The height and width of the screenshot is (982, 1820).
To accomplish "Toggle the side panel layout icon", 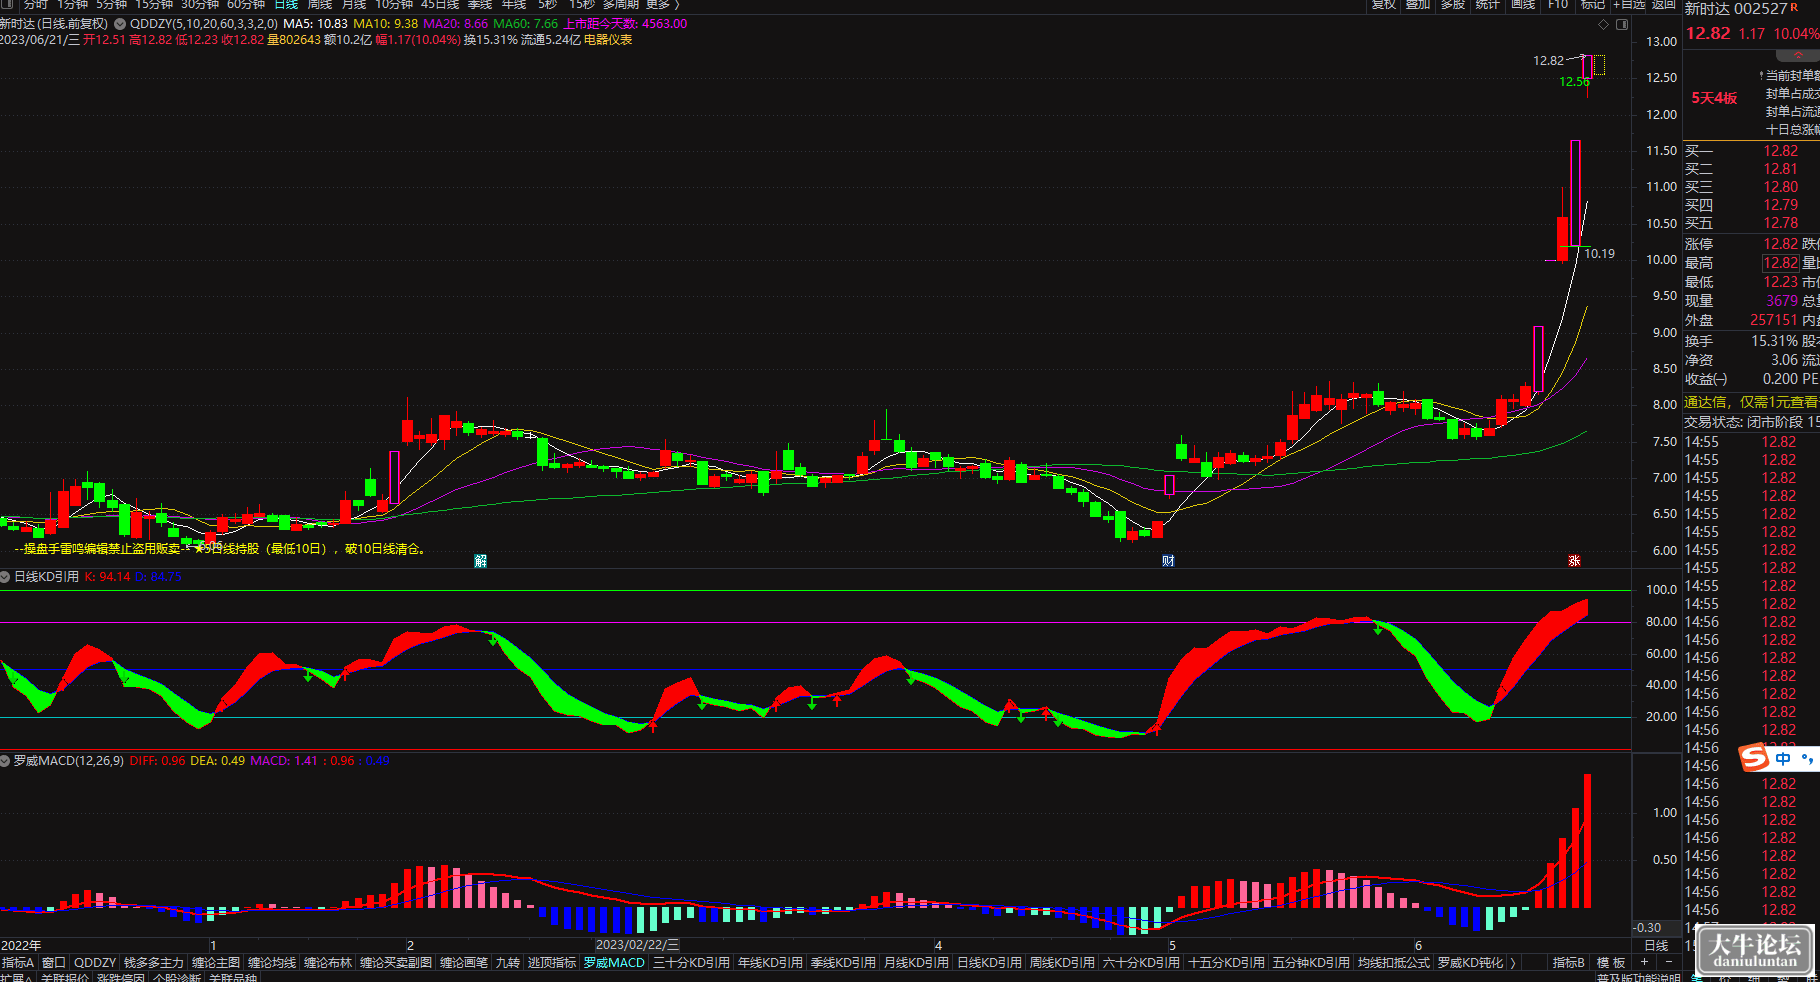I will pyautogui.click(x=1622, y=25).
